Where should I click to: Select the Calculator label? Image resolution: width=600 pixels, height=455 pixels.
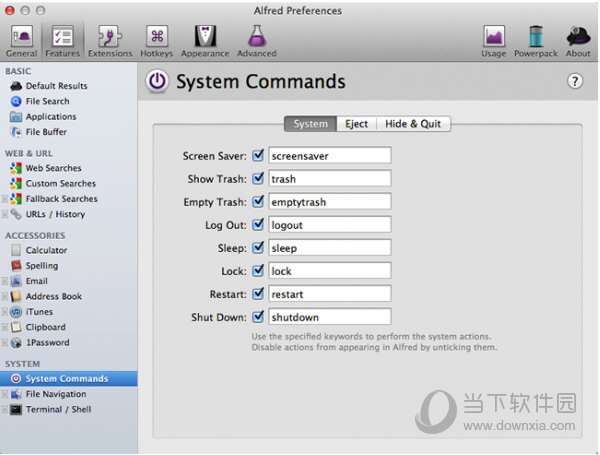pyautogui.click(x=46, y=250)
